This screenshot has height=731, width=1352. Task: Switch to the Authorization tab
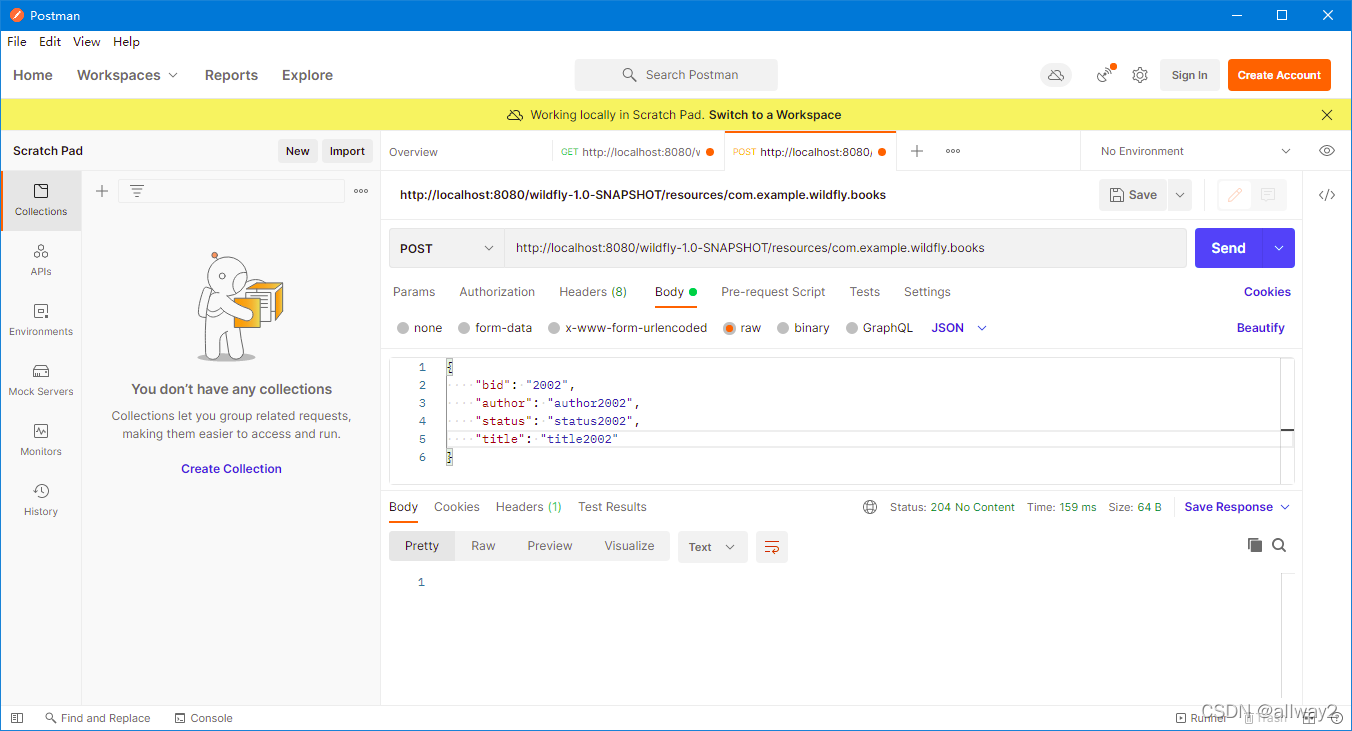tap(497, 292)
